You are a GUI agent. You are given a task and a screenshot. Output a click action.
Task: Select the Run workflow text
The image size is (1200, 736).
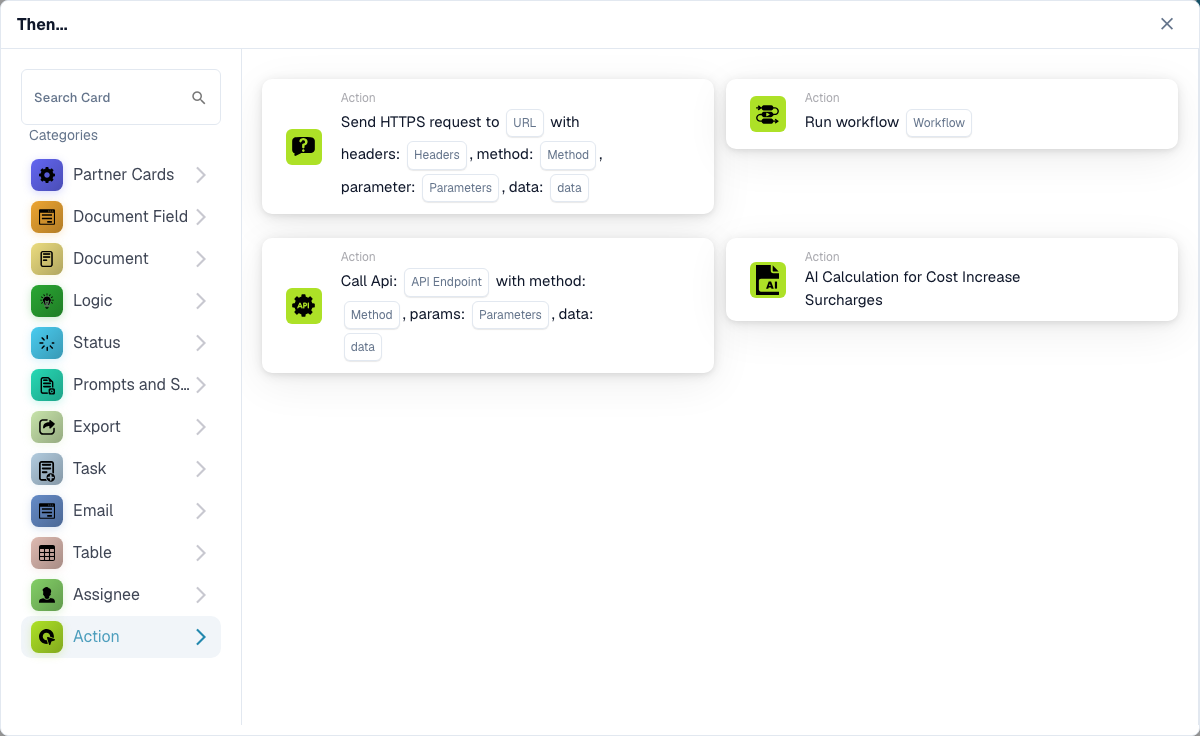coord(852,122)
